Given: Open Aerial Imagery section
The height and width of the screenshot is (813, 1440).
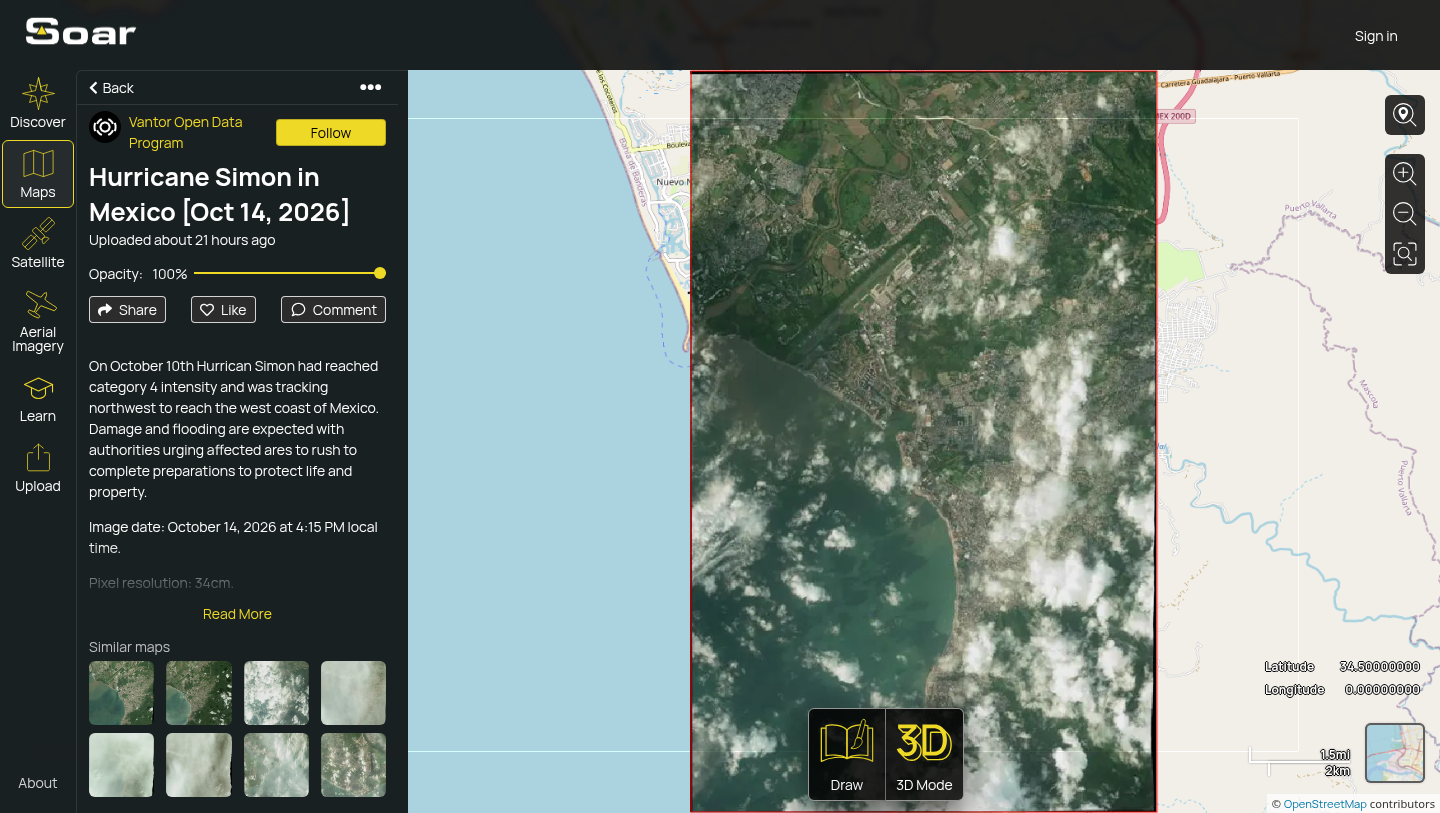Looking at the screenshot, I should [x=38, y=321].
